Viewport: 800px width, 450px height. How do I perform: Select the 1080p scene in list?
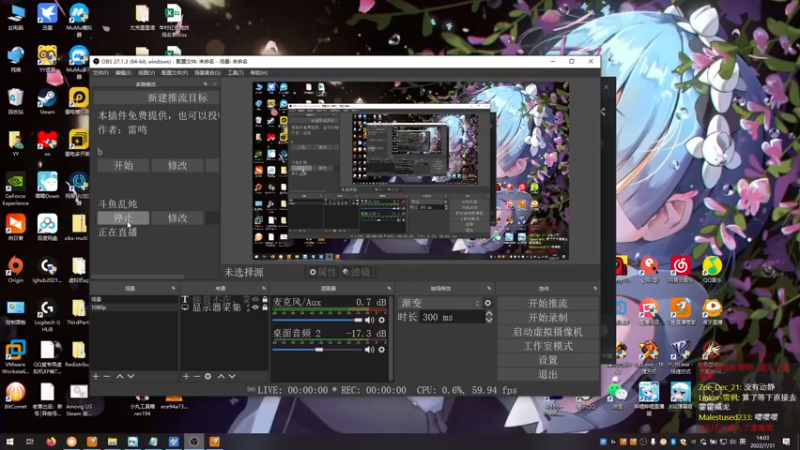tap(134, 308)
